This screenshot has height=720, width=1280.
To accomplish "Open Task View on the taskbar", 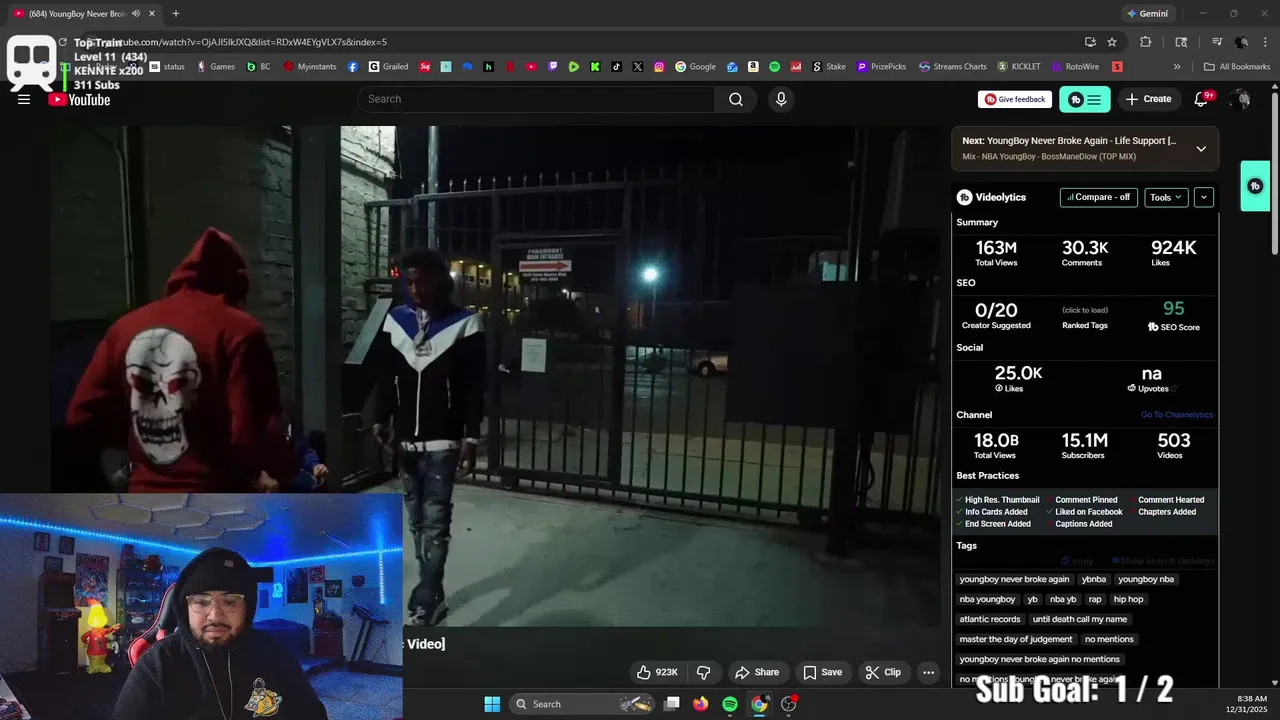I will tap(672, 704).
